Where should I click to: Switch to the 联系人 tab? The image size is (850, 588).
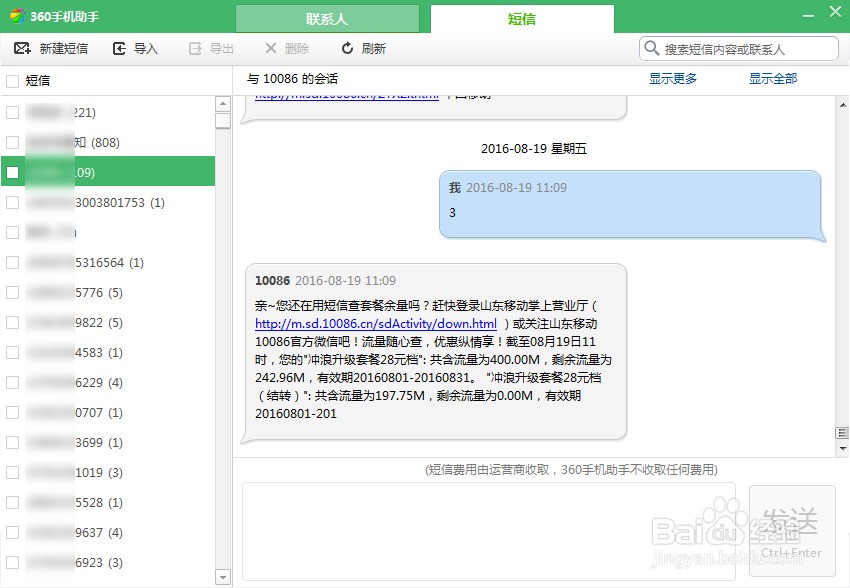[327, 19]
